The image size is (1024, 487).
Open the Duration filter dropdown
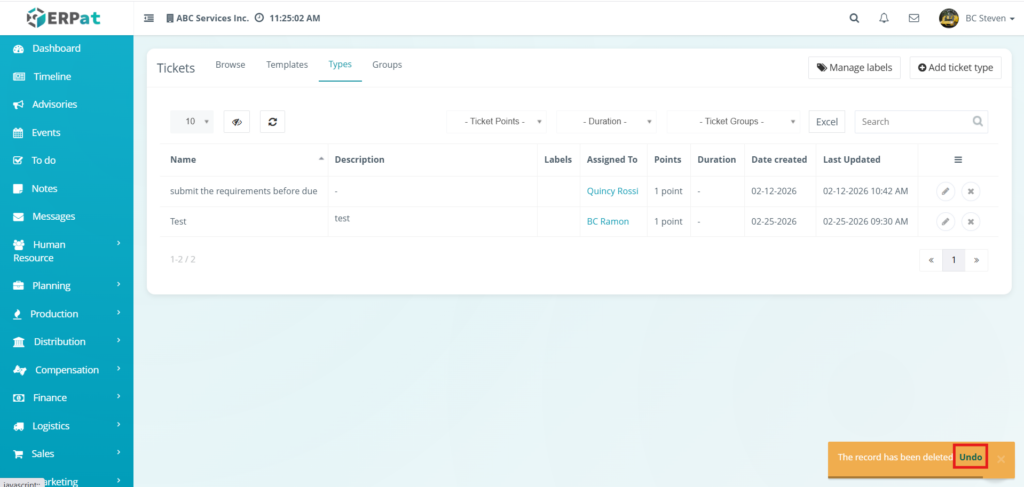click(607, 121)
